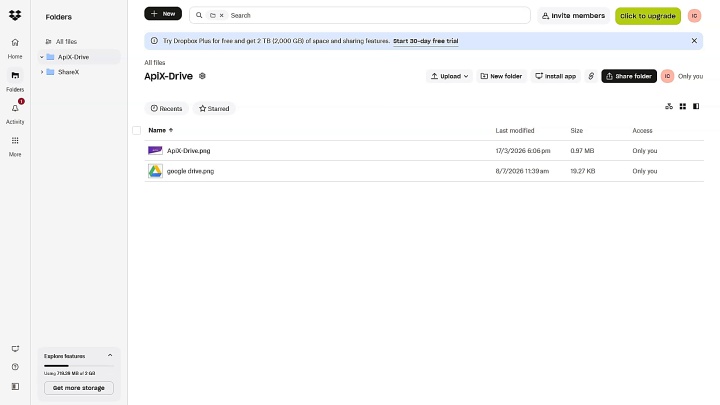This screenshot has width=720, height=405.
Task: Open the Dropbox logo home
Action: coord(15,15)
